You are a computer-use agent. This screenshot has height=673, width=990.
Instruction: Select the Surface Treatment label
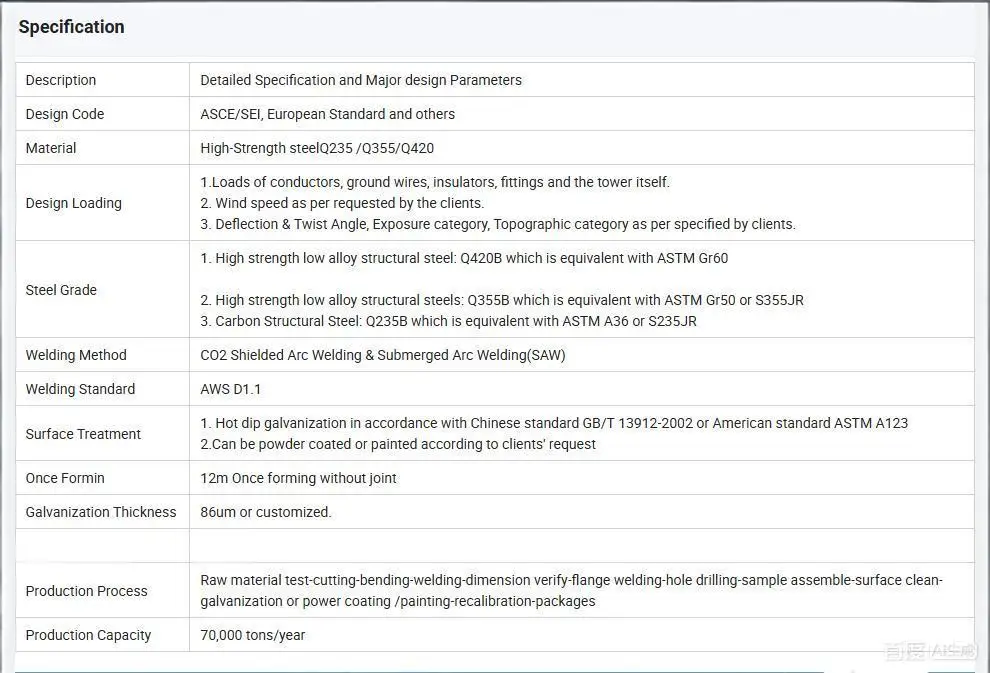click(x=83, y=434)
